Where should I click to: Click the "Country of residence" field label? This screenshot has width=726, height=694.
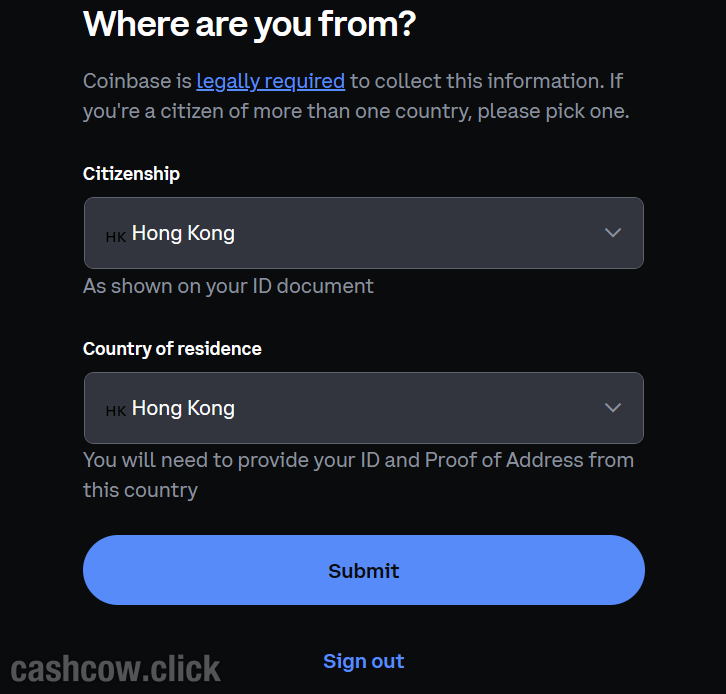point(172,349)
